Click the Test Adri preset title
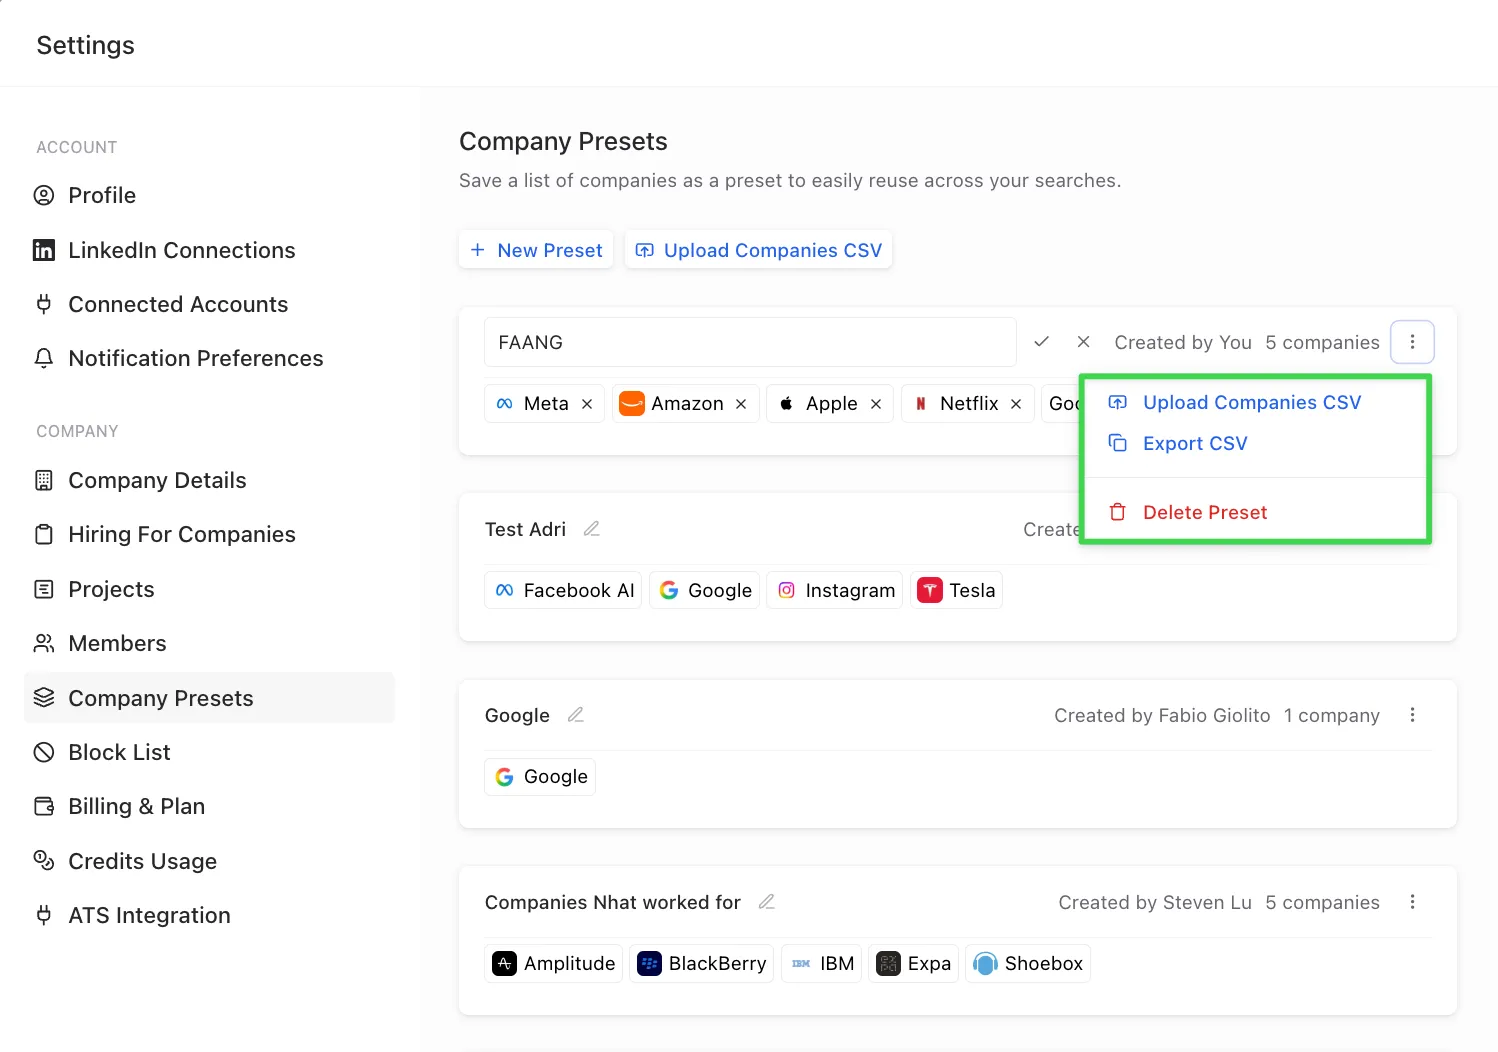The width and height of the screenshot is (1498, 1052). point(525,529)
